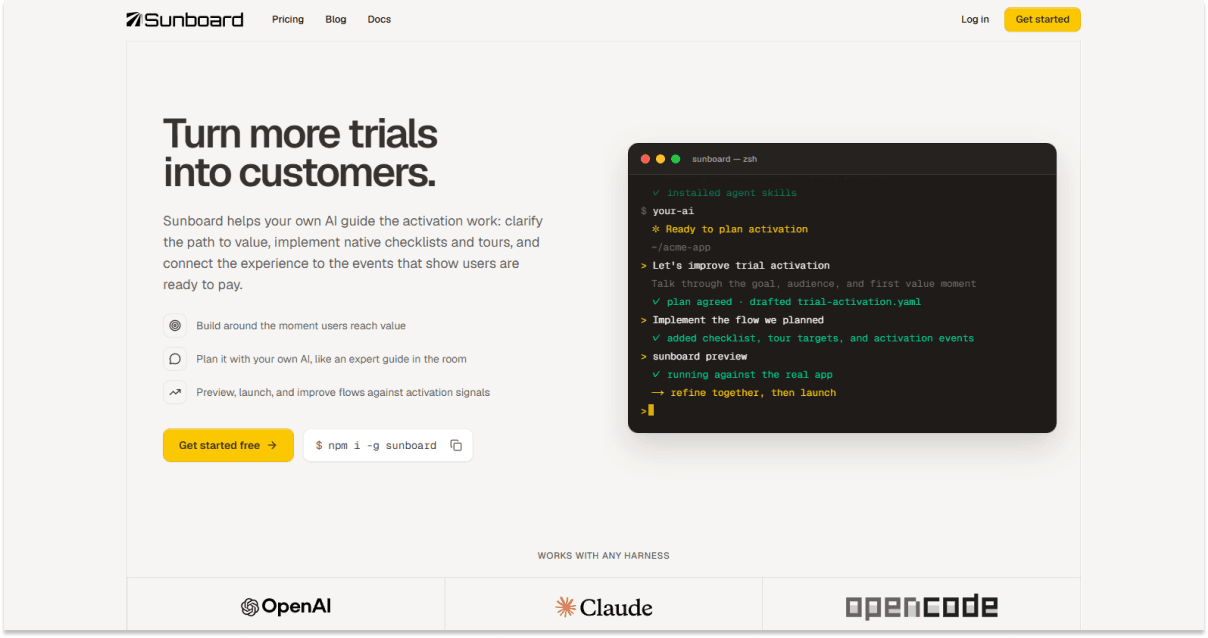Image resolution: width=1208 pixels, height=638 pixels.
Task: Click the Sunboard logo in header
Action: click(x=185, y=19)
